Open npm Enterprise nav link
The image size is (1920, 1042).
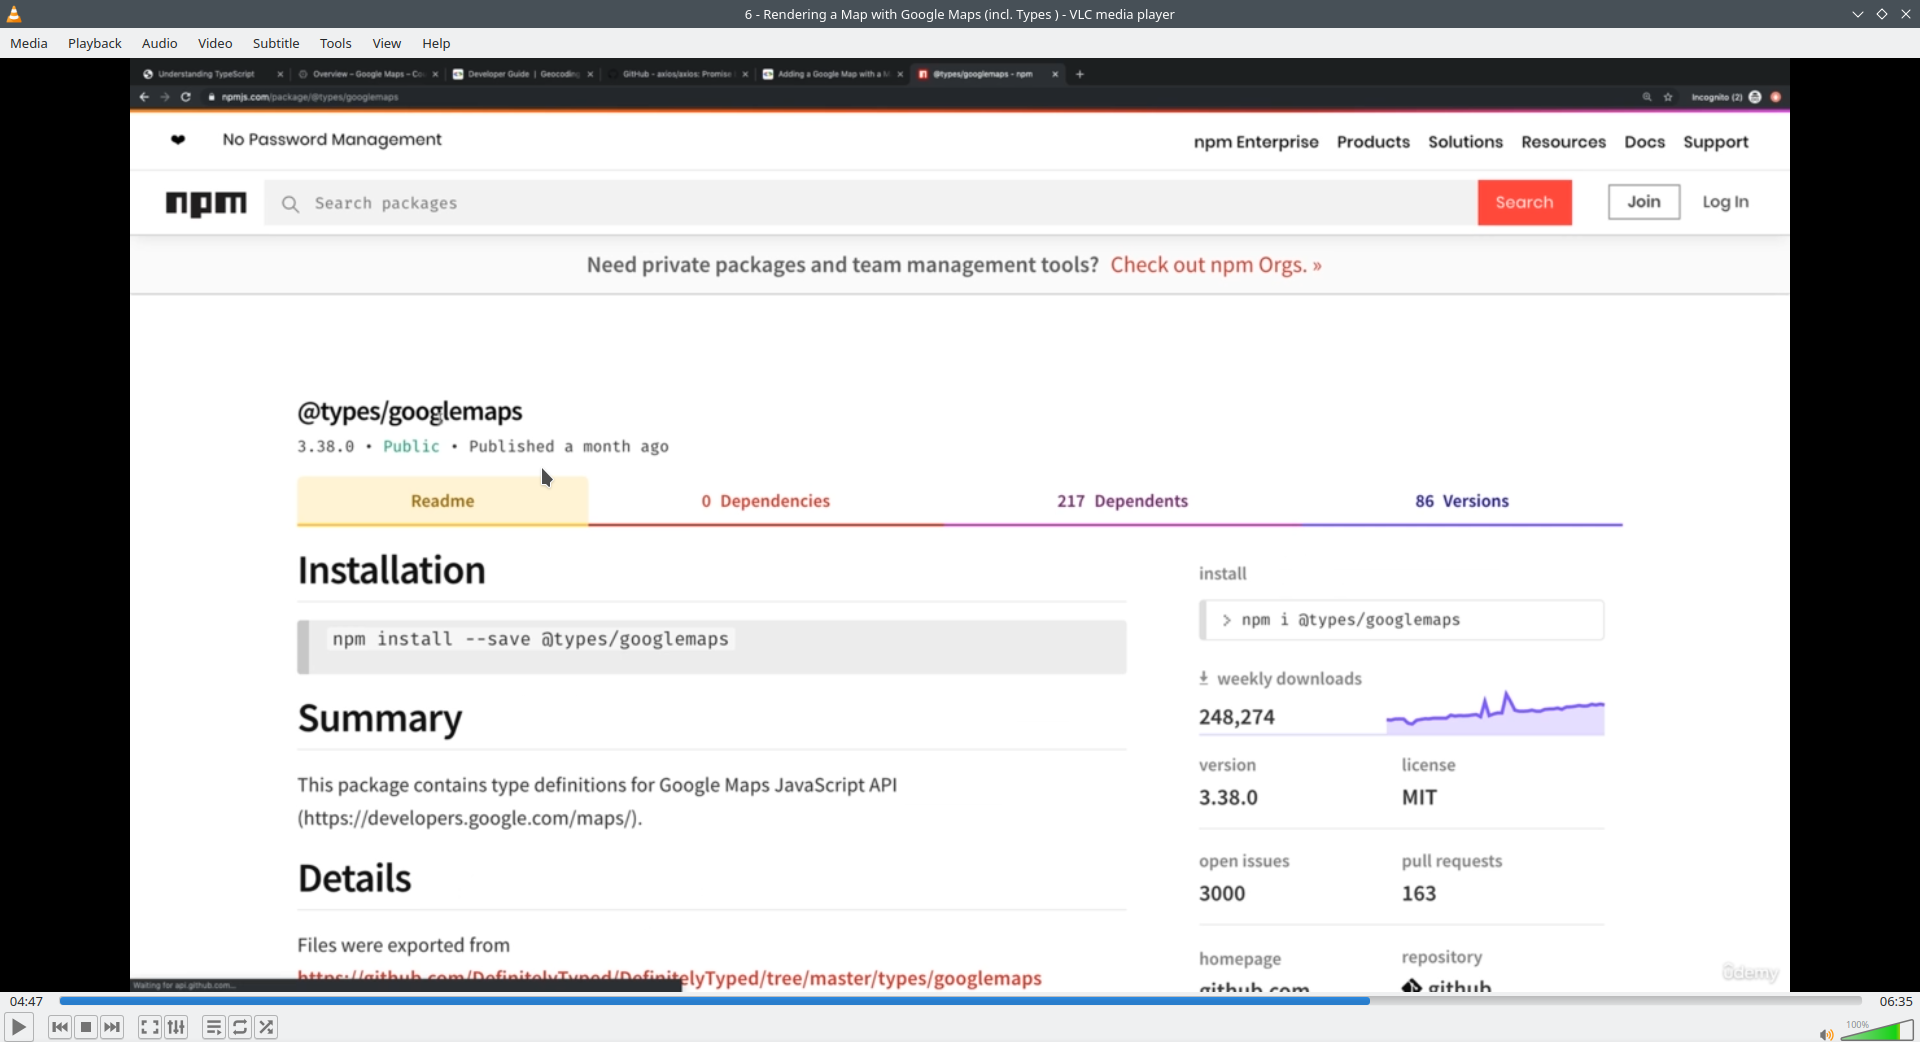point(1256,142)
